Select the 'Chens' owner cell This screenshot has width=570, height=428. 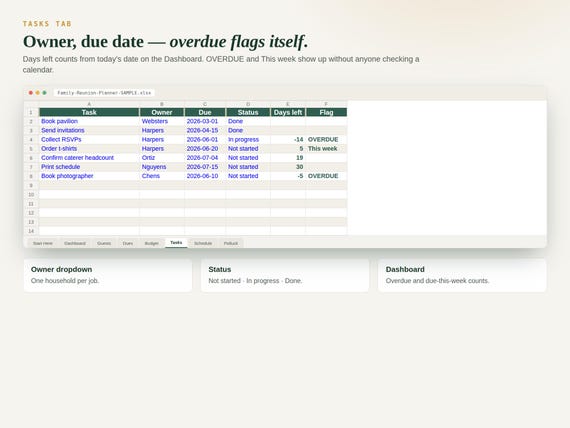coord(162,176)
